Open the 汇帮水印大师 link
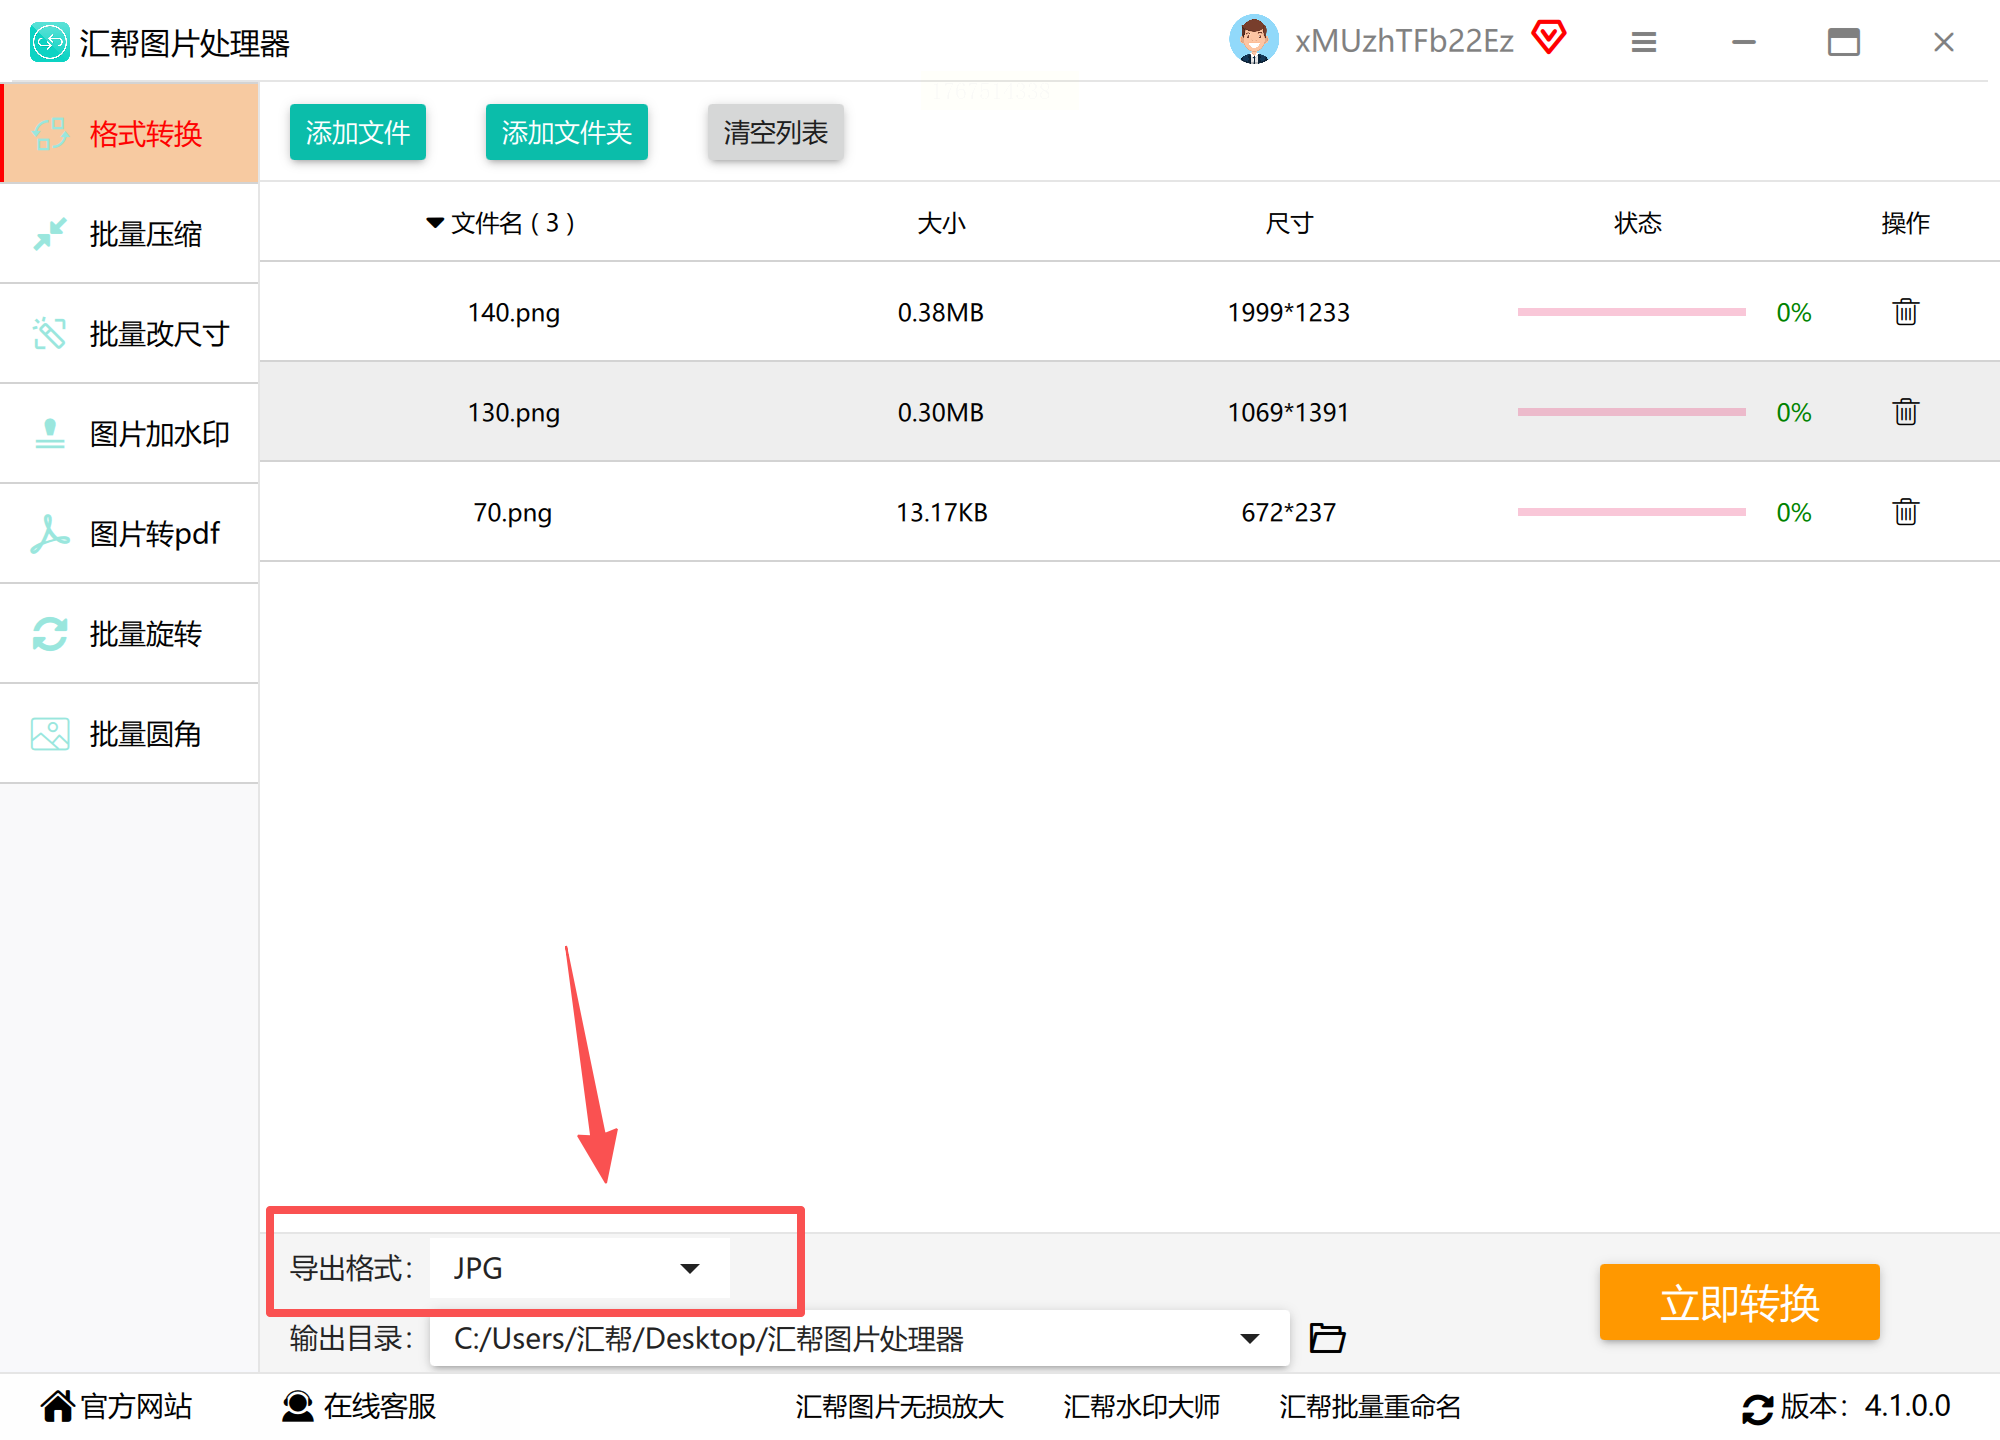 tap(1141, 1407)
